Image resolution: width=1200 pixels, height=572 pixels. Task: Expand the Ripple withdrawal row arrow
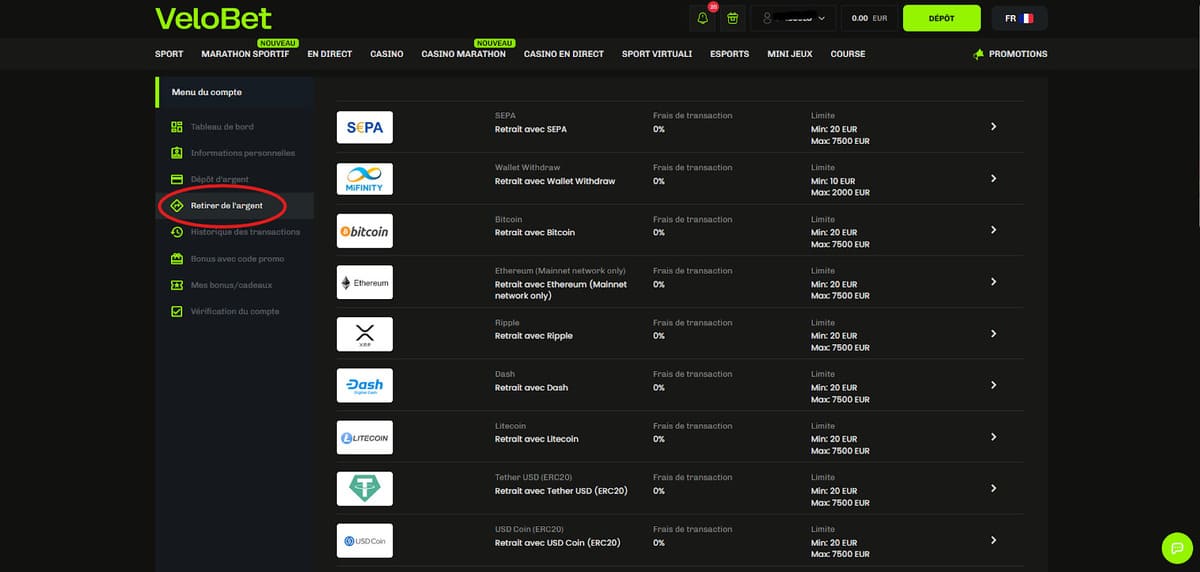click(993, 334)
